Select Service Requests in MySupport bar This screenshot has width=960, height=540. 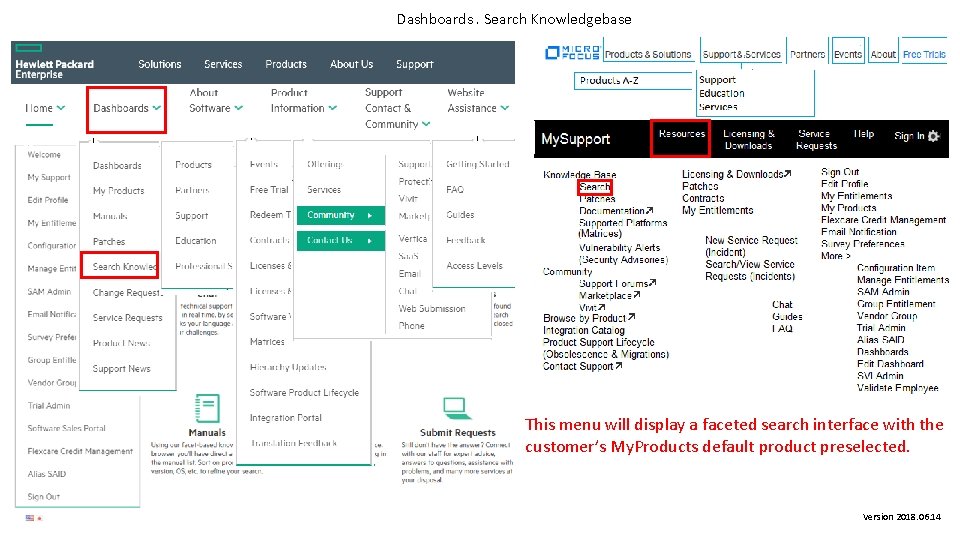816,140
